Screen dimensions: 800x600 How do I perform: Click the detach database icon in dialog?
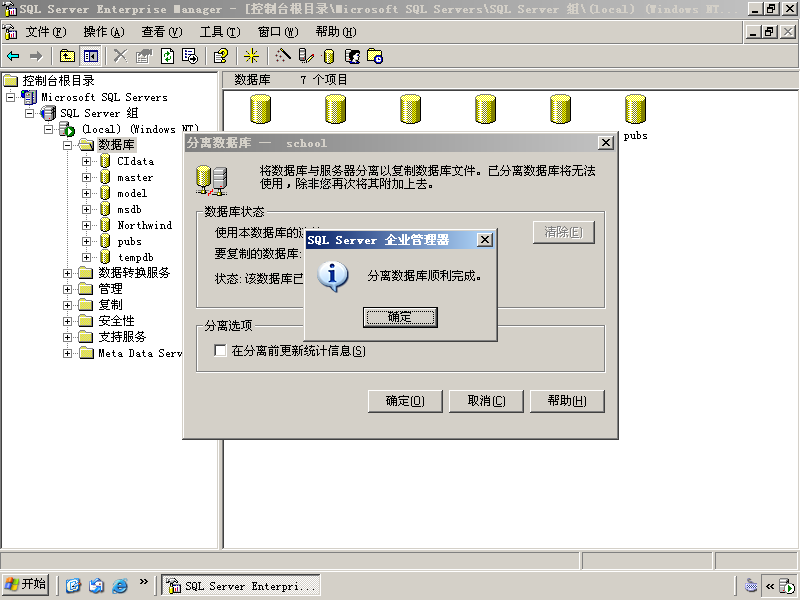click(212, 181)
